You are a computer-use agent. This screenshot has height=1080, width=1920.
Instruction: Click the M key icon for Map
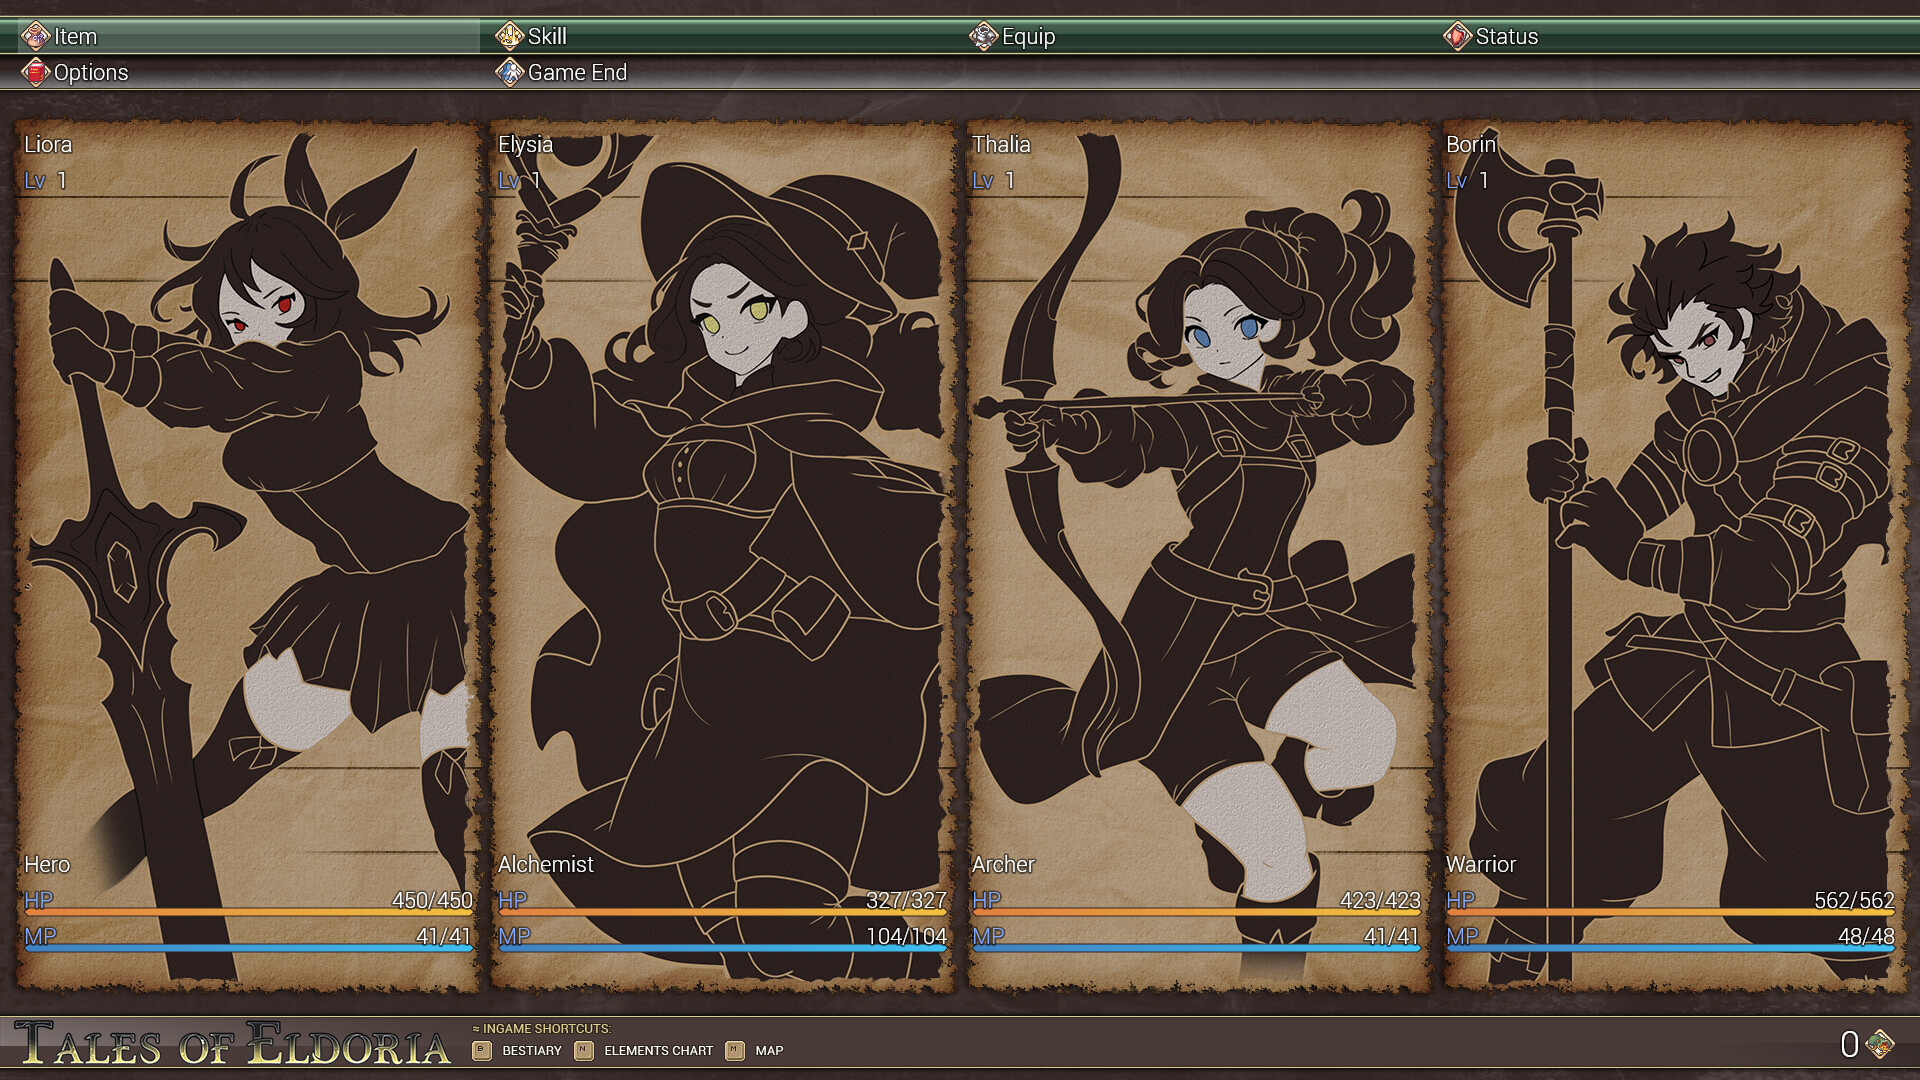(735, 1050)
